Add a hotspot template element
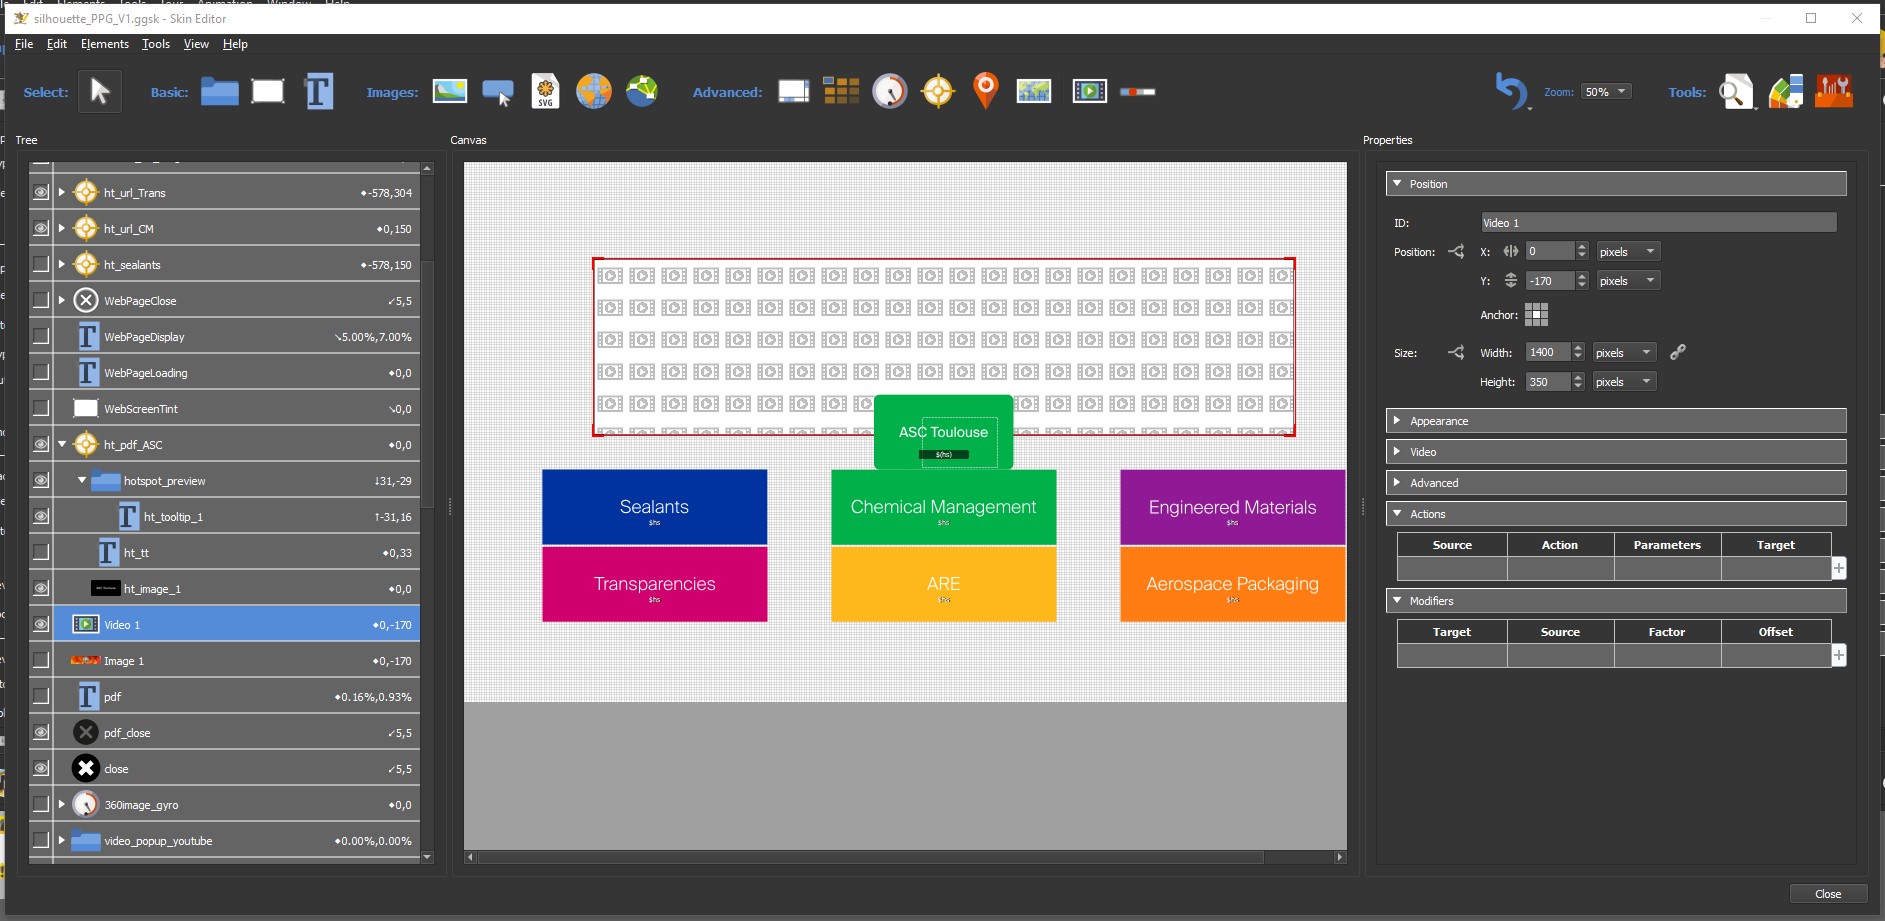The height and width of the screenshot is (921, 1885). [x=938, y=92]
